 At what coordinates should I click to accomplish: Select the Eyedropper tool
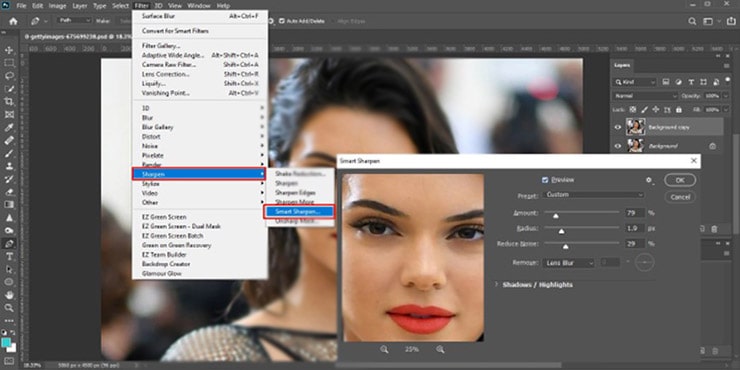pyautogui.click(x=9, y=127)
